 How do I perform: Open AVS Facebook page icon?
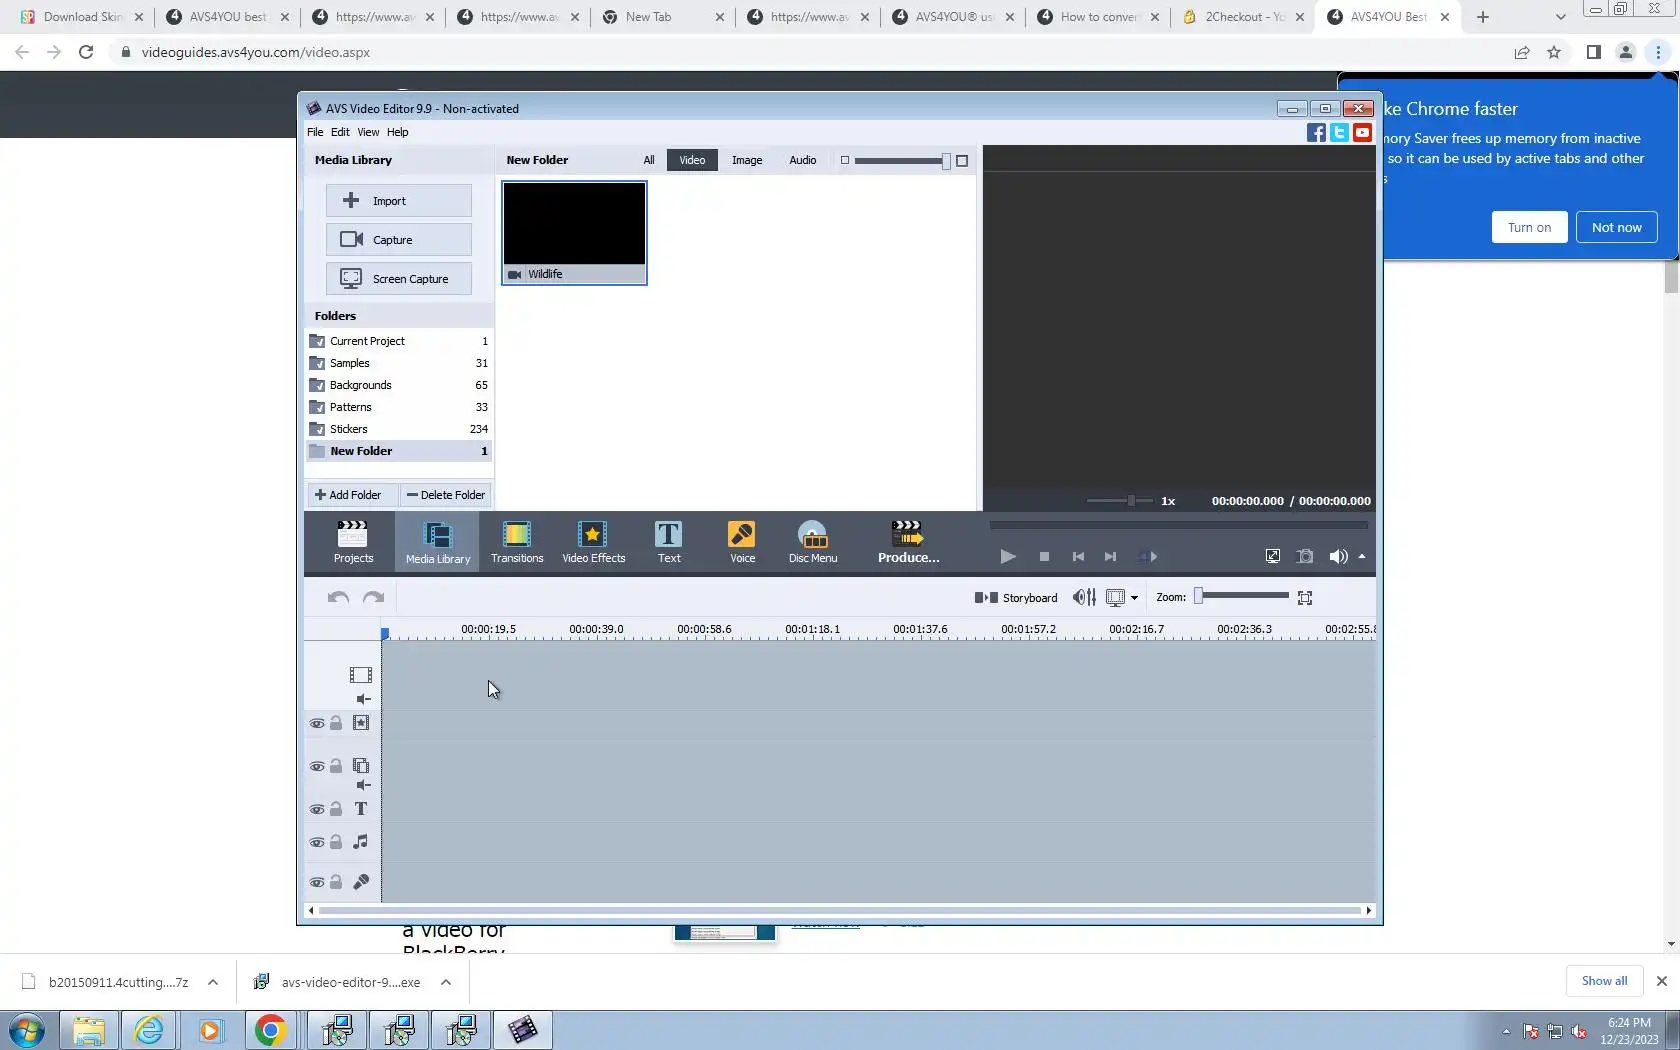[1316, 133]
